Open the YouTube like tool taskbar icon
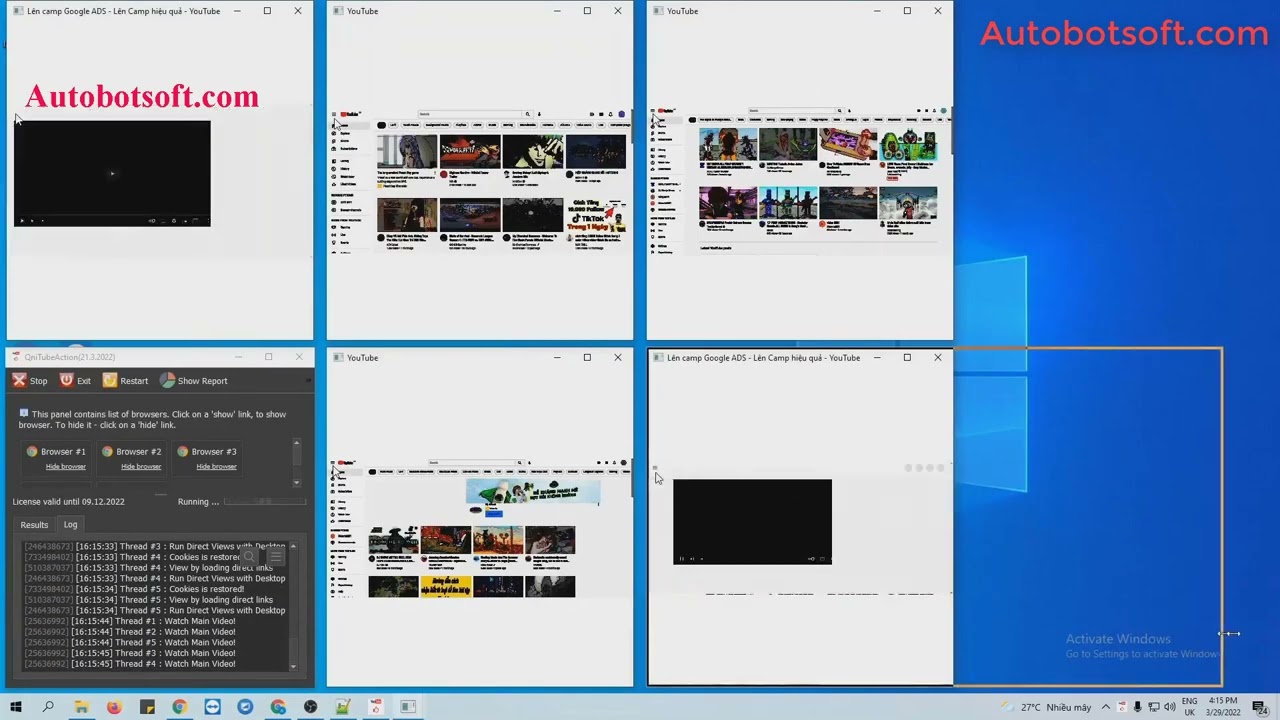Viewport: 1280px width, 720px height. coord(376,707)
